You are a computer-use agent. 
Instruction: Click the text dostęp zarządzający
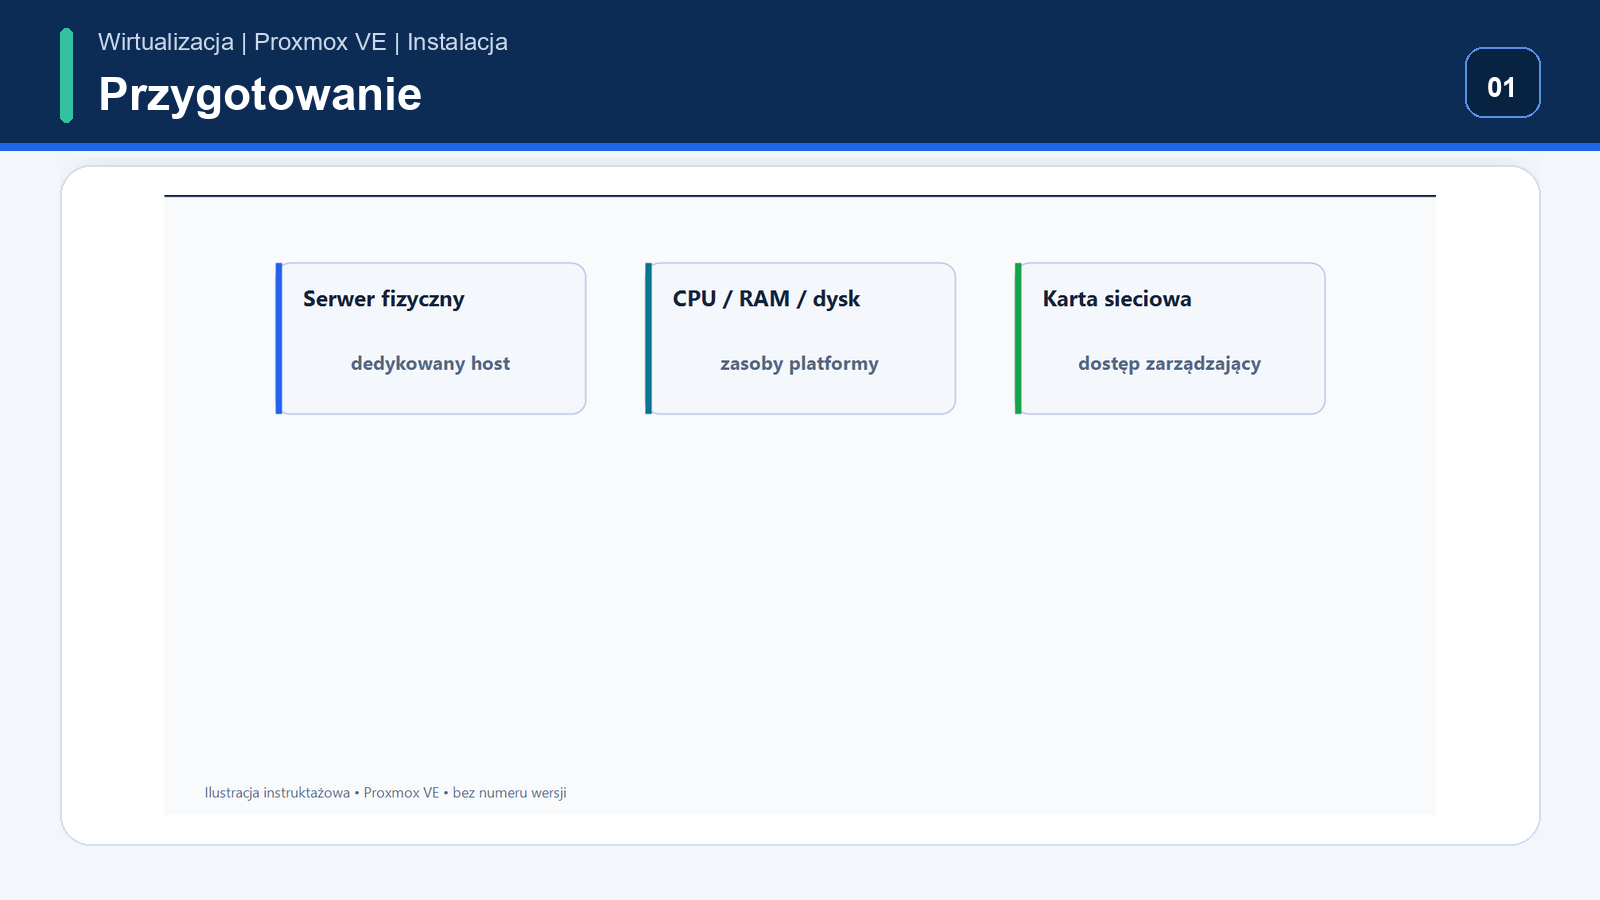pos(1169,364)
